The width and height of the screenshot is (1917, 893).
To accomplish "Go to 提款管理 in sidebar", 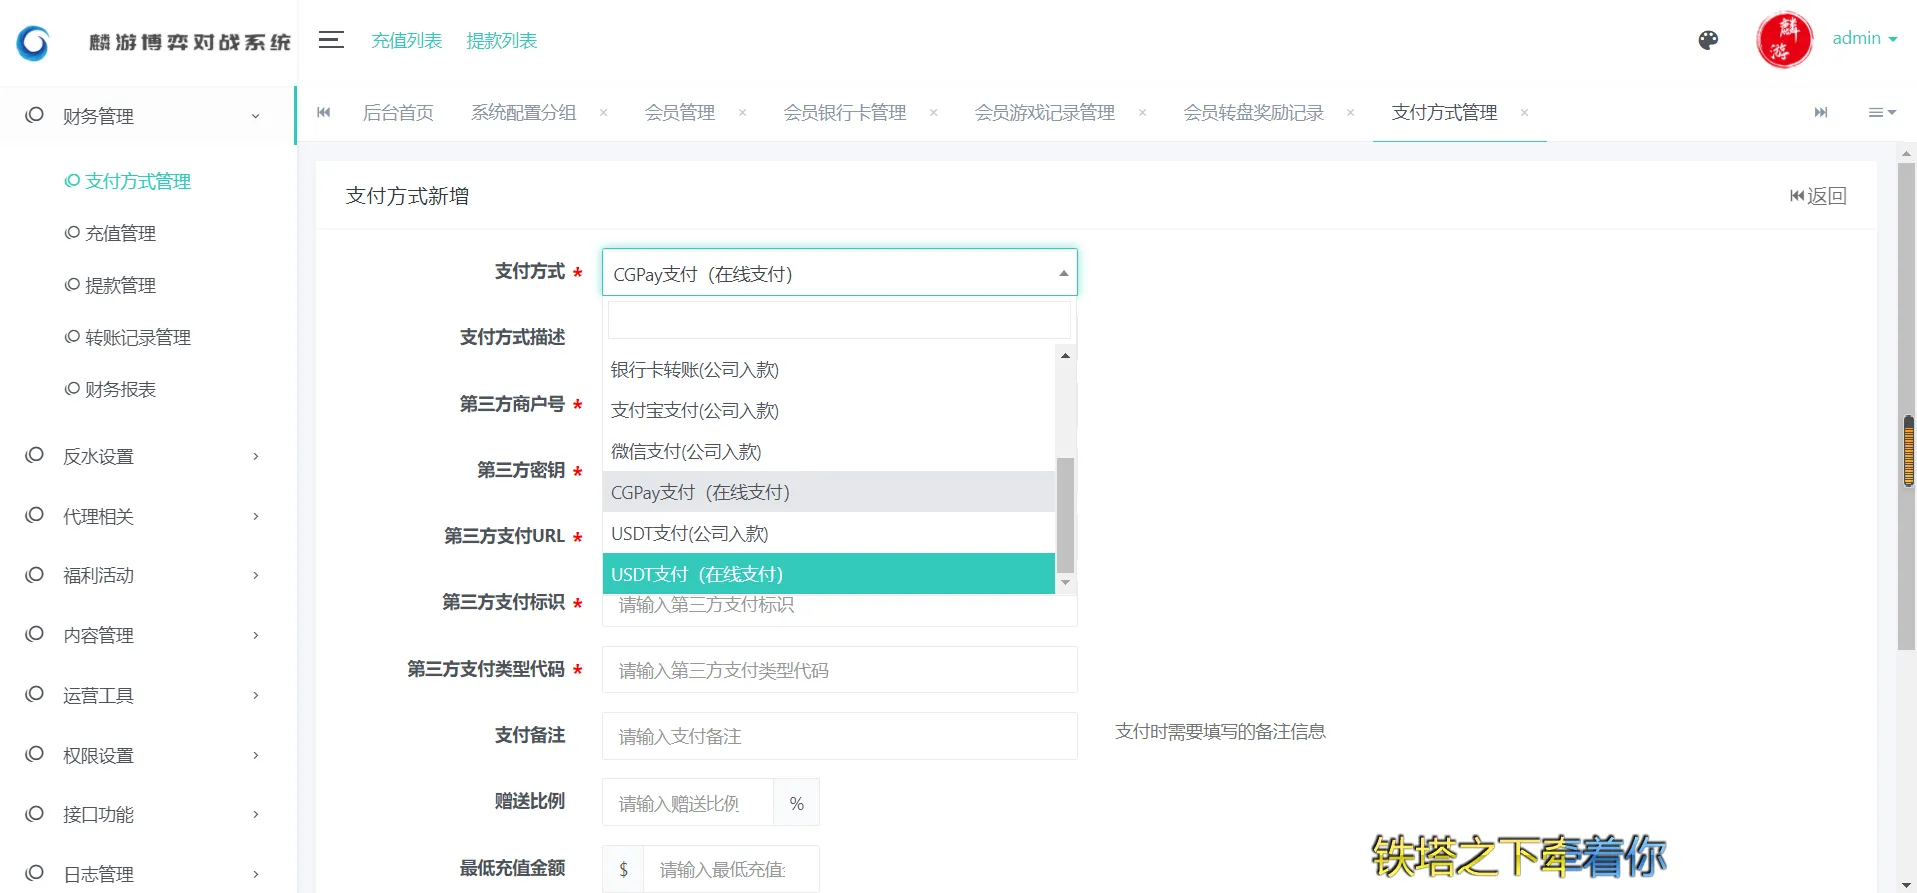I will [120, 286].
